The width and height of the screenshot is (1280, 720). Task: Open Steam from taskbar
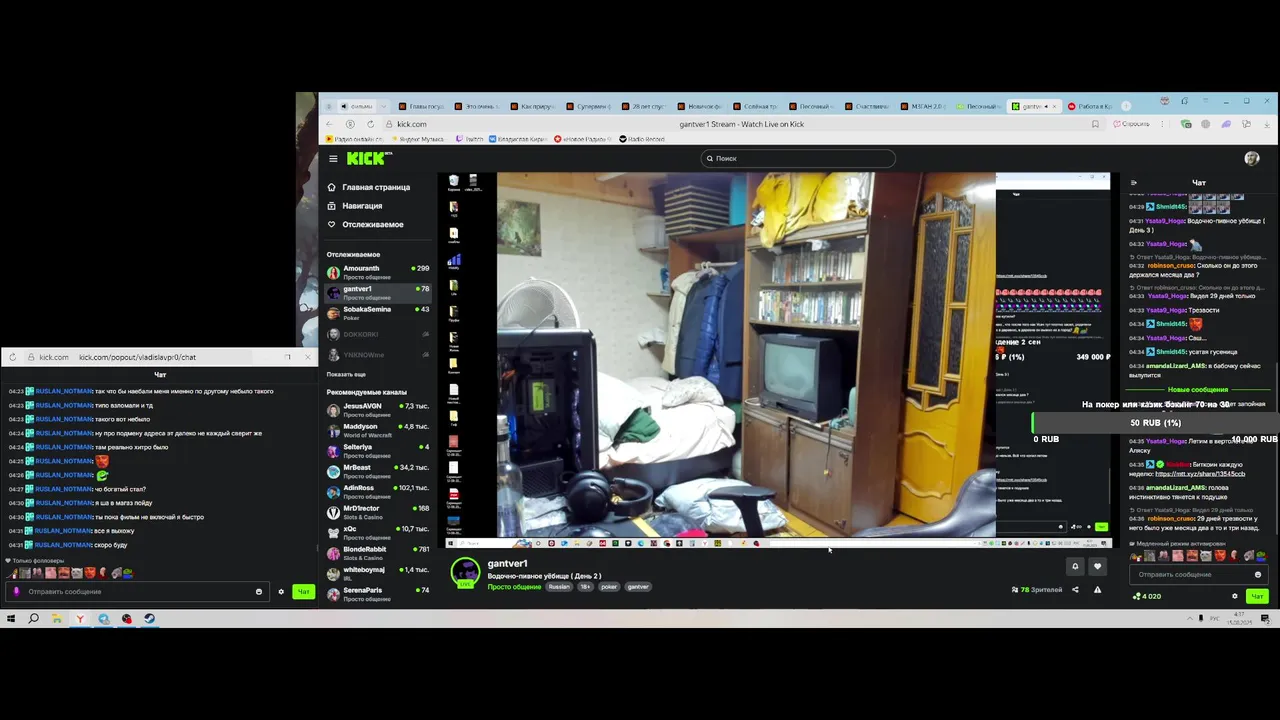coord(149,619)
